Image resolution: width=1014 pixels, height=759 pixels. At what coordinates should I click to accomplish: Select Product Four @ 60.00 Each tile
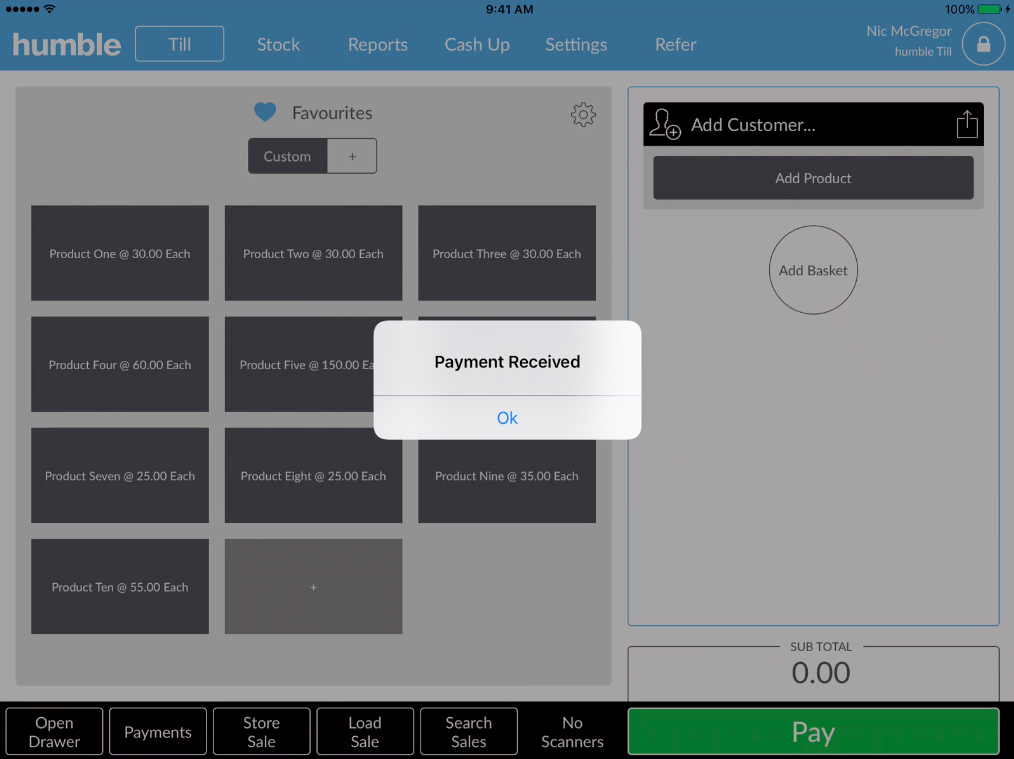pos(120,365)
